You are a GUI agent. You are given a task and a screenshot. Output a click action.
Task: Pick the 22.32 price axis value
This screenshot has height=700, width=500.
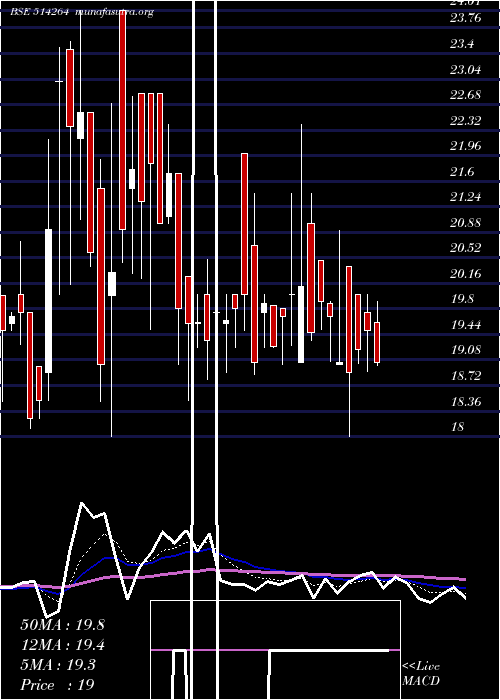[x=466, y=120]
